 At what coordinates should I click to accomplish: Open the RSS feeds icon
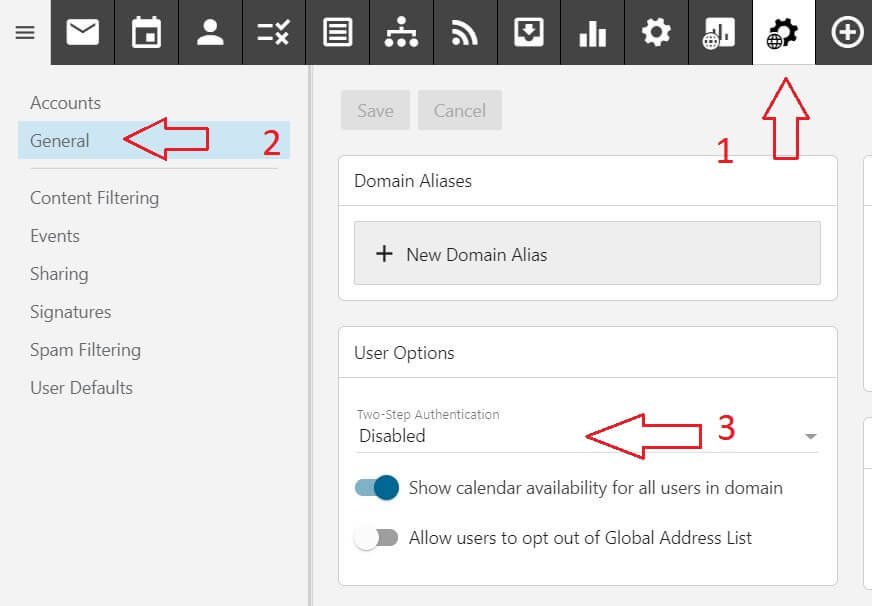click(x=465, y=32)
